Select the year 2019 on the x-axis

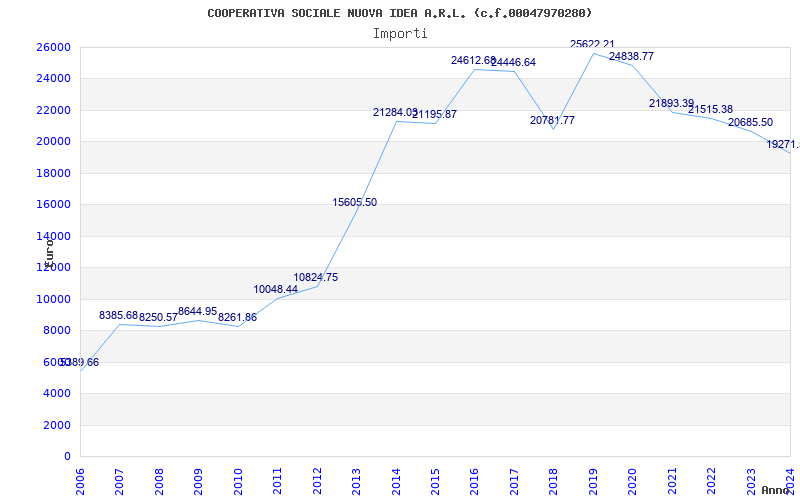tap(593, 481)
